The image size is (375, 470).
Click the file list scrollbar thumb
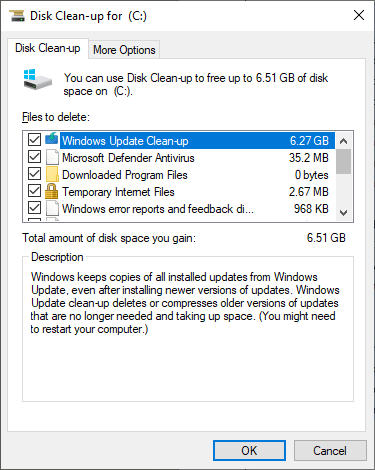click(343, 162)
